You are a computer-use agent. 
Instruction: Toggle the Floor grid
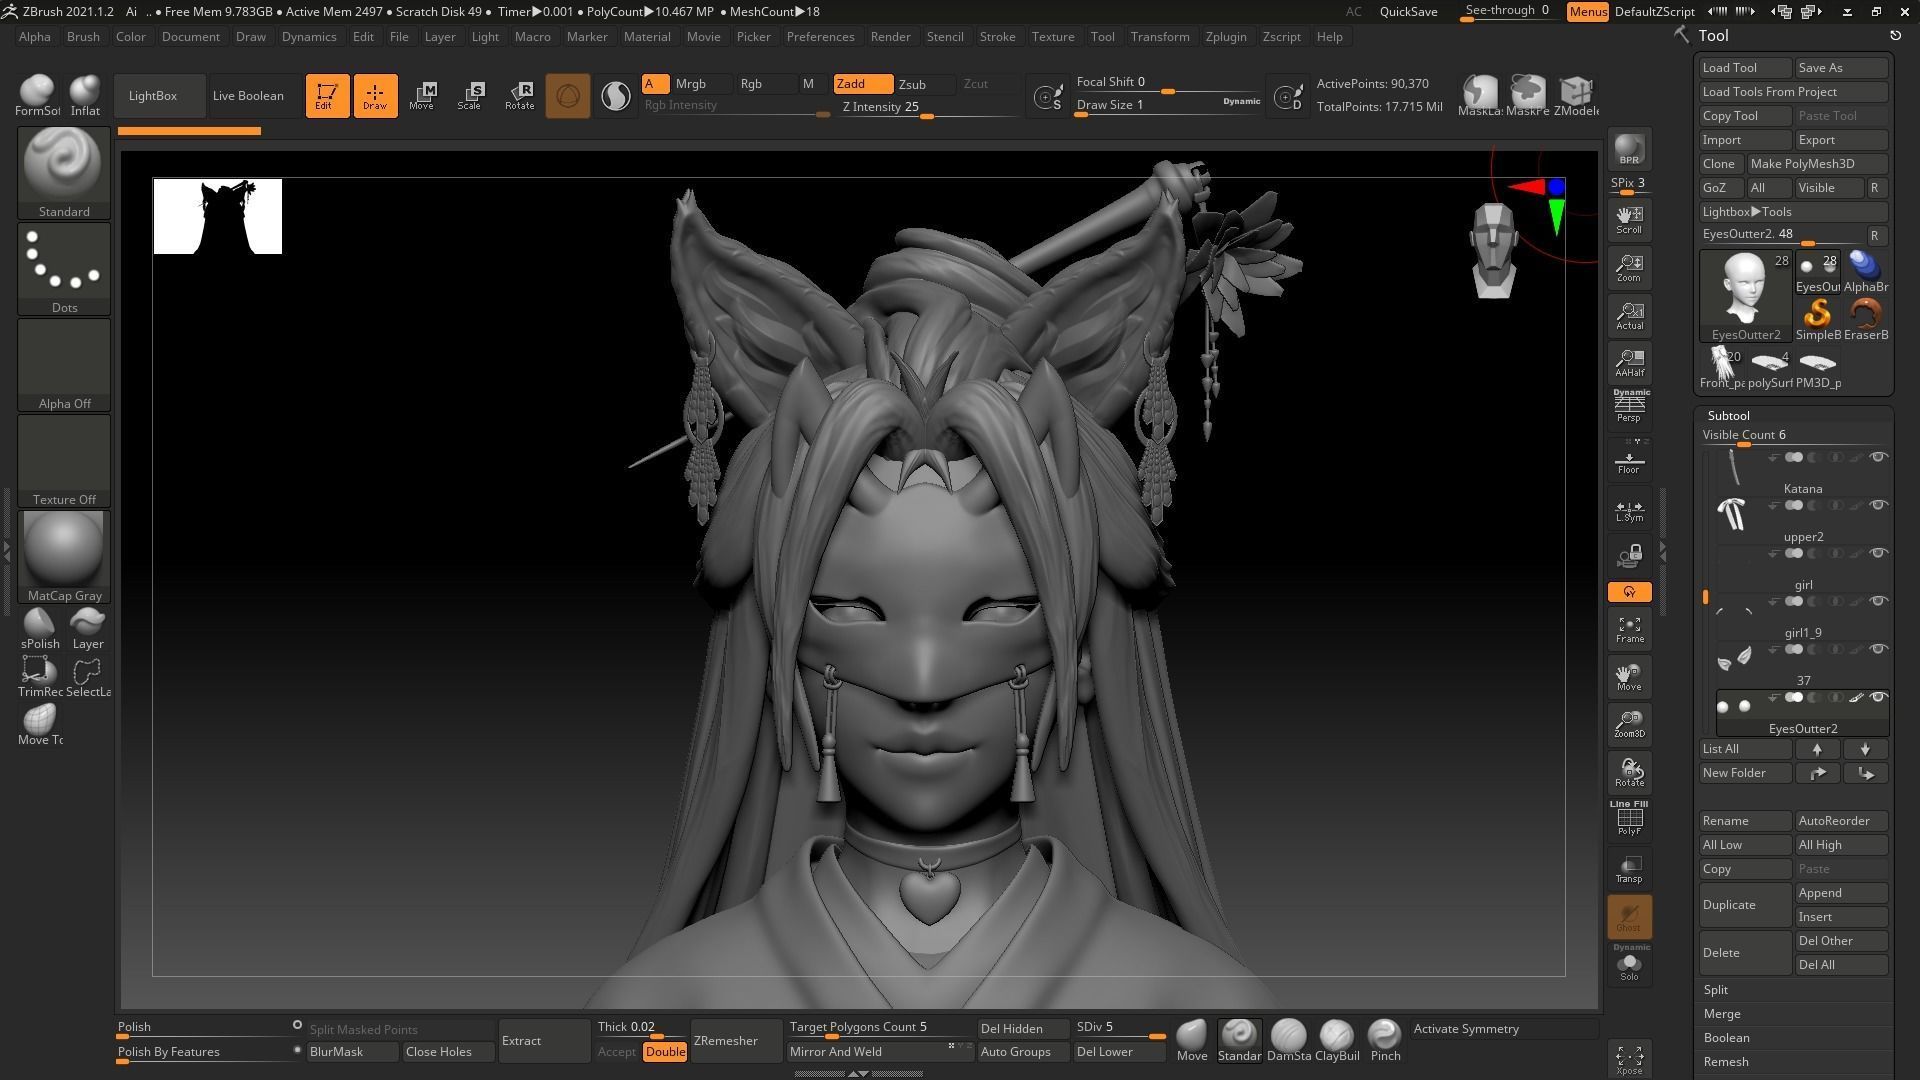[1629, 459]
